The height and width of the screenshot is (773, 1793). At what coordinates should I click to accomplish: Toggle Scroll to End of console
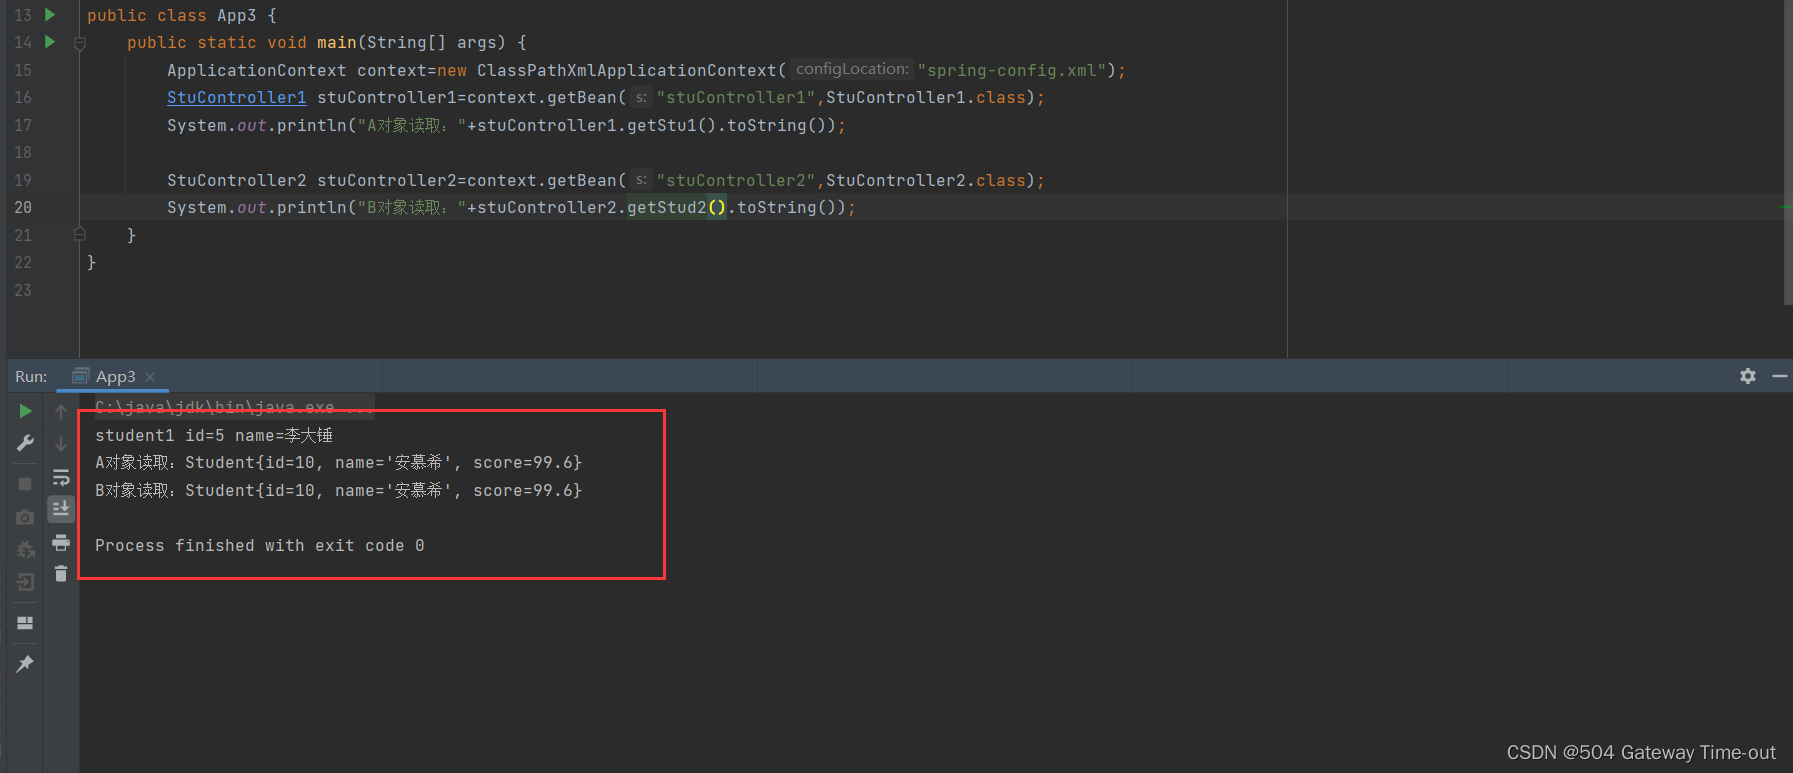61,509
